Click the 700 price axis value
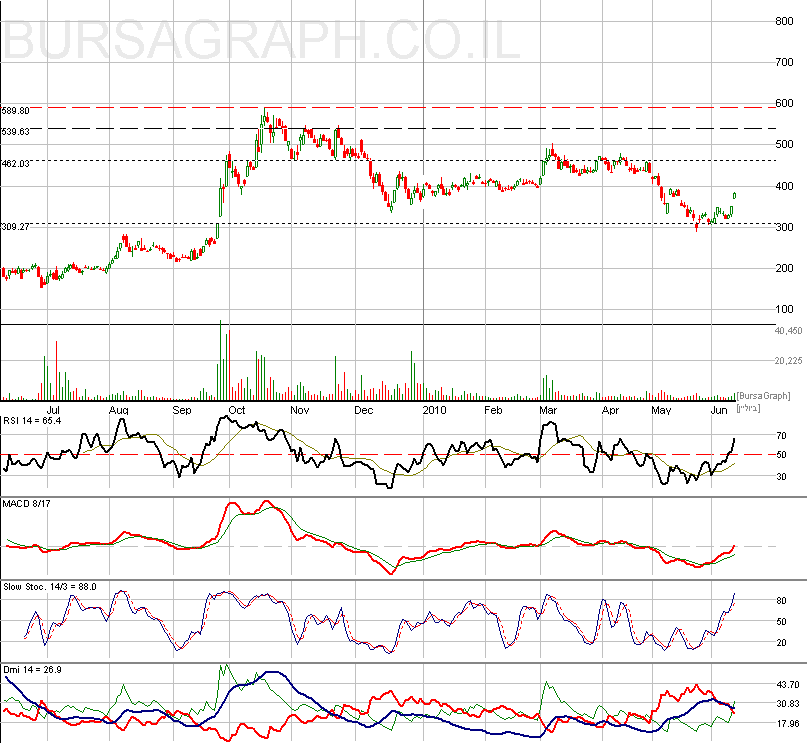The height and width of the screenshot is (743, 811). (x=784, y=63)
